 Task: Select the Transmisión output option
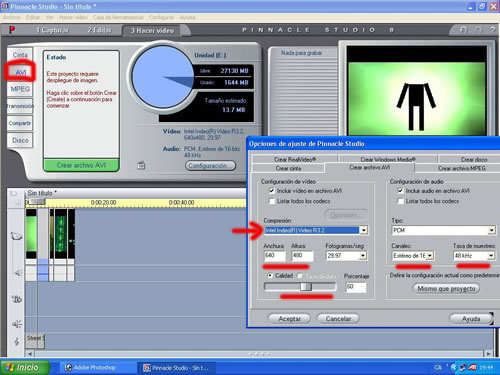[20, 106]
